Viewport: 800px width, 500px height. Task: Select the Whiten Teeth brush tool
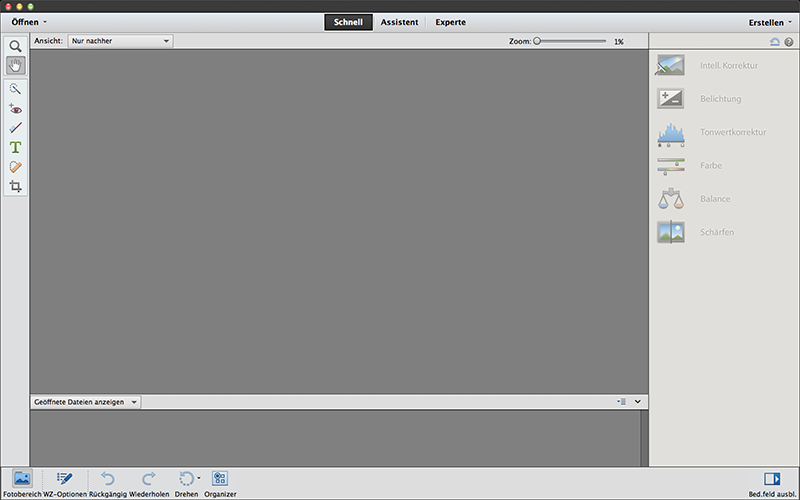tap(15, 128)
